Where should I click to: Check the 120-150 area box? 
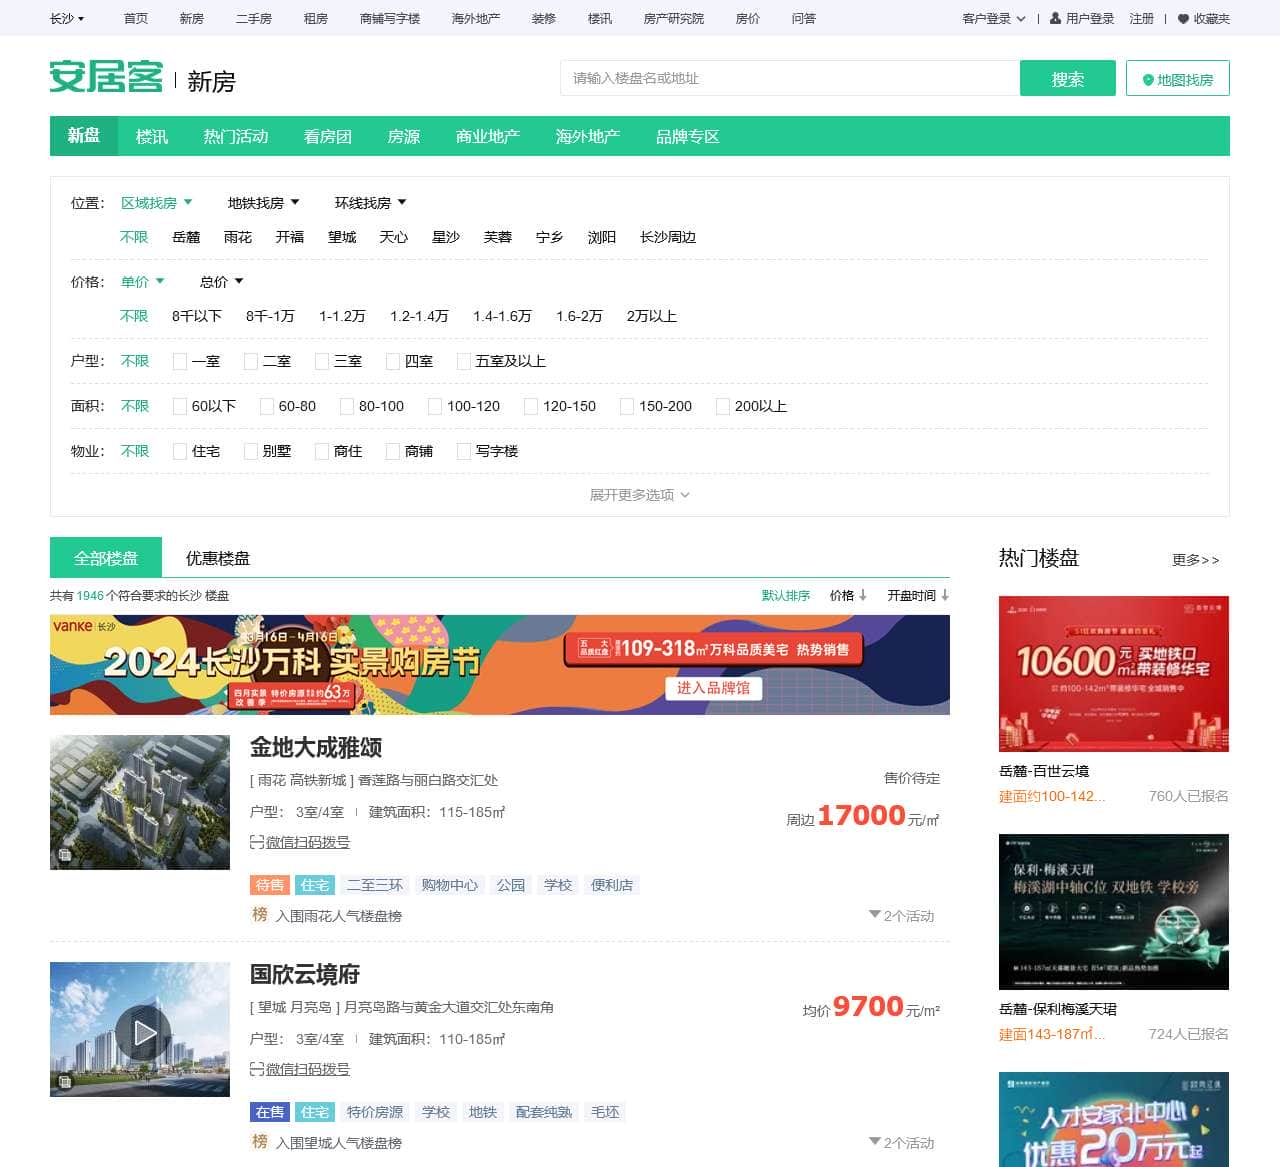pos(531,406)
